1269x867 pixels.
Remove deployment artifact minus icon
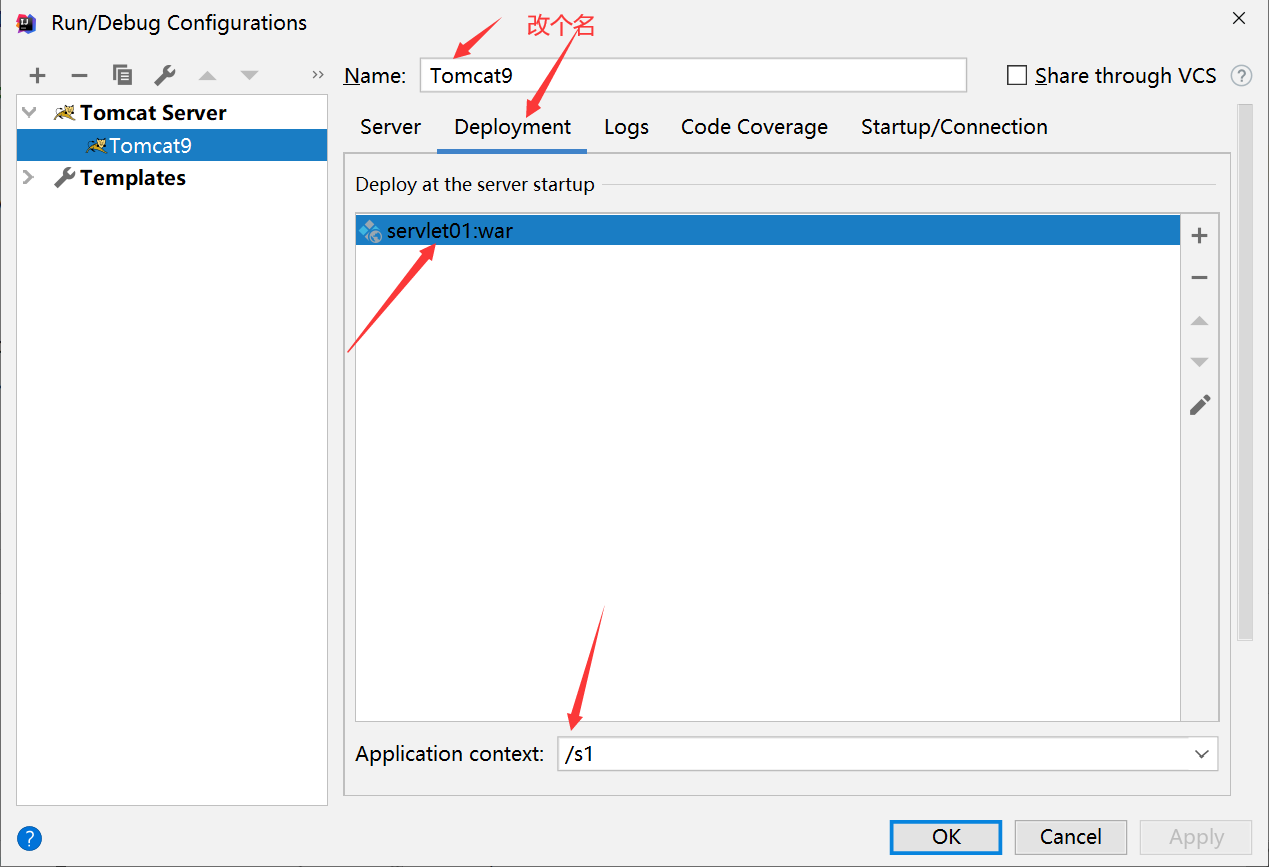pyautogui.click(x=1200, y=278)
